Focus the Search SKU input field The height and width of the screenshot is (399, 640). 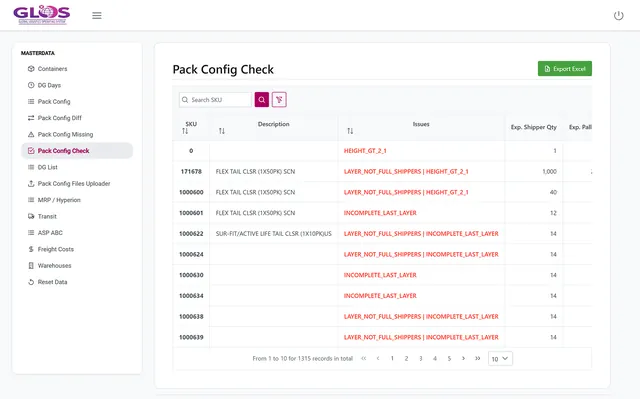coord(215,100)
